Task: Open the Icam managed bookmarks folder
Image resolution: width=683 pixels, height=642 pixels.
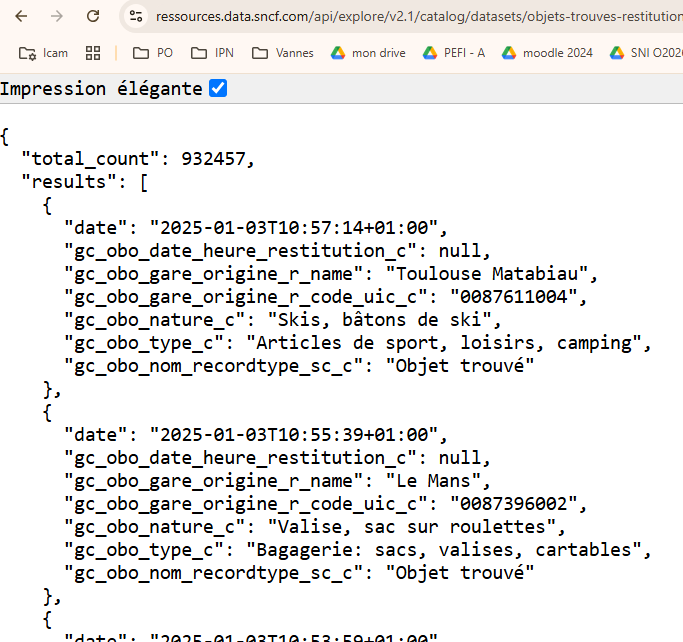Action: 43,53
